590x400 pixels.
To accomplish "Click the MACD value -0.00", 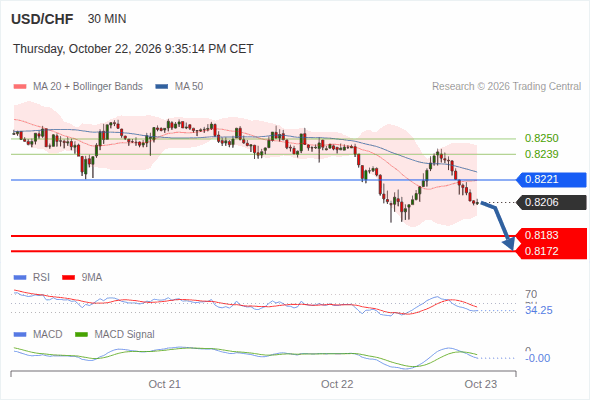I will (537, 358).
